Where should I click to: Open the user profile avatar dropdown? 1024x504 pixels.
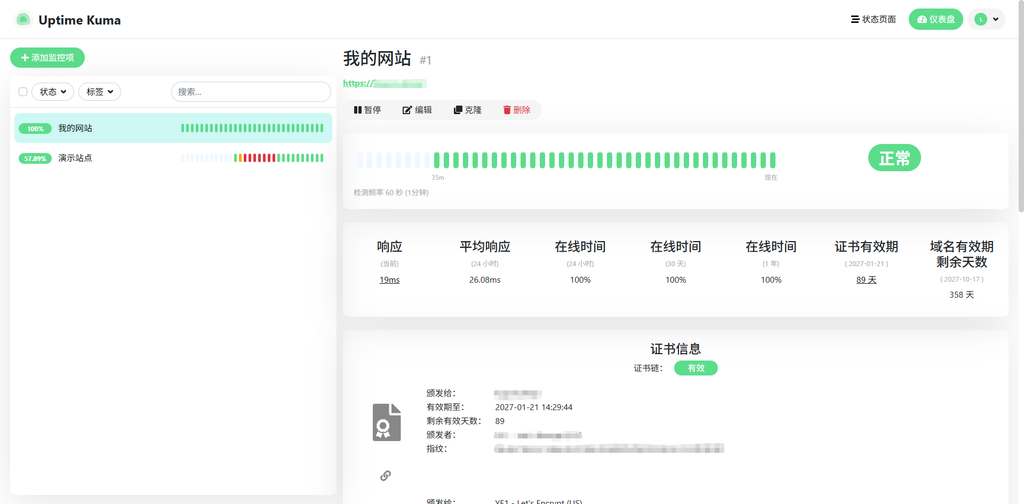(986, 20)
